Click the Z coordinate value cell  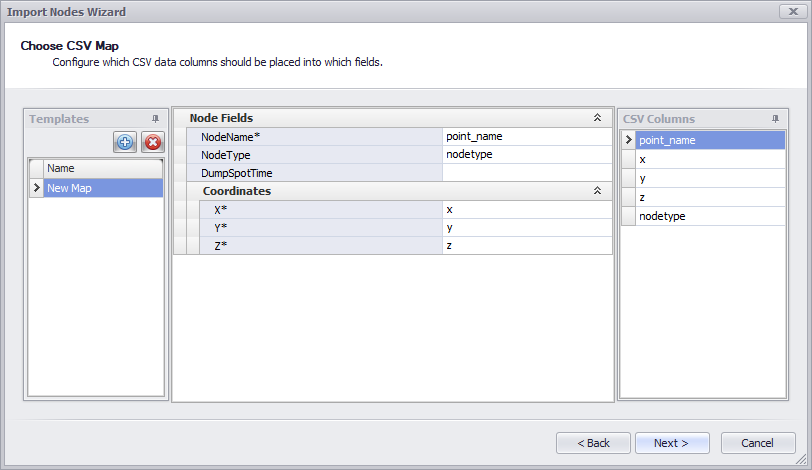pos(526,246)
